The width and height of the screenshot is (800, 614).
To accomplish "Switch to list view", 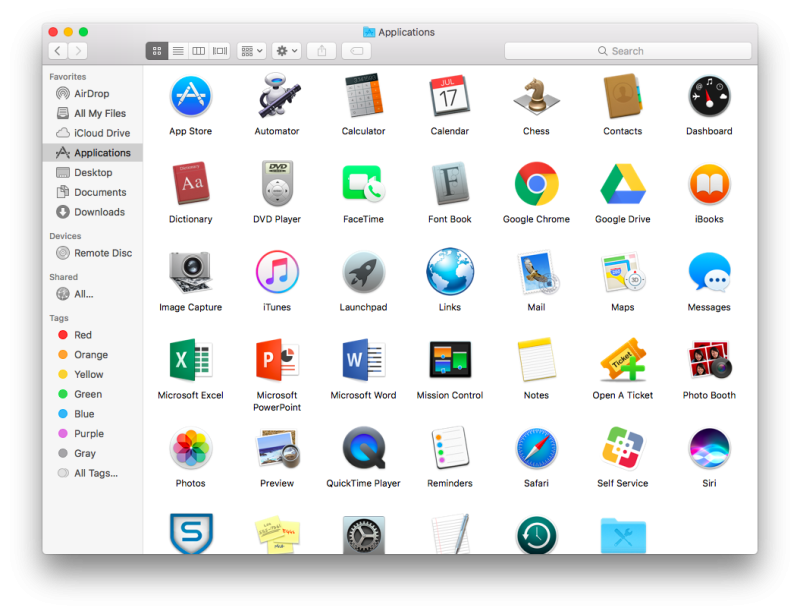I will pyautogui.click(x=178, y=50).
